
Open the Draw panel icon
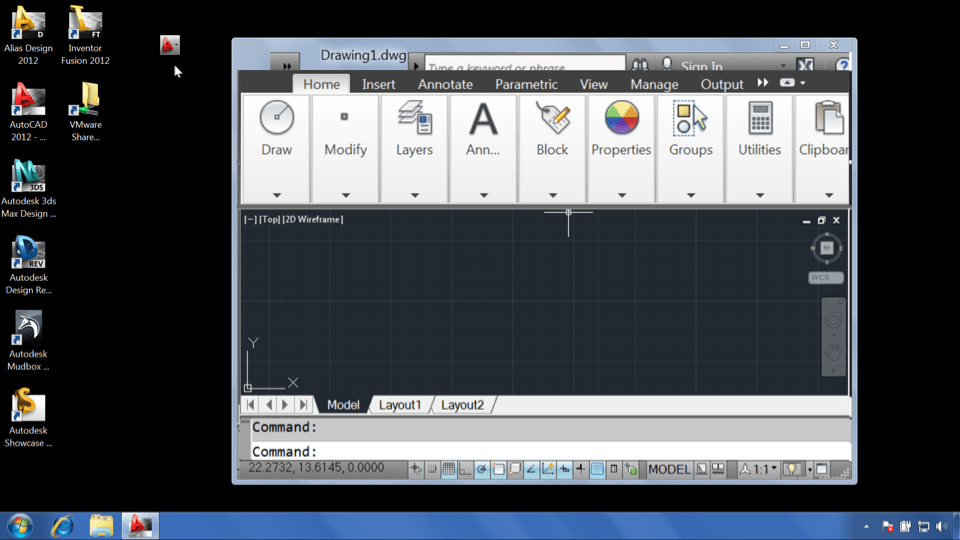click(x=277, y=118)
